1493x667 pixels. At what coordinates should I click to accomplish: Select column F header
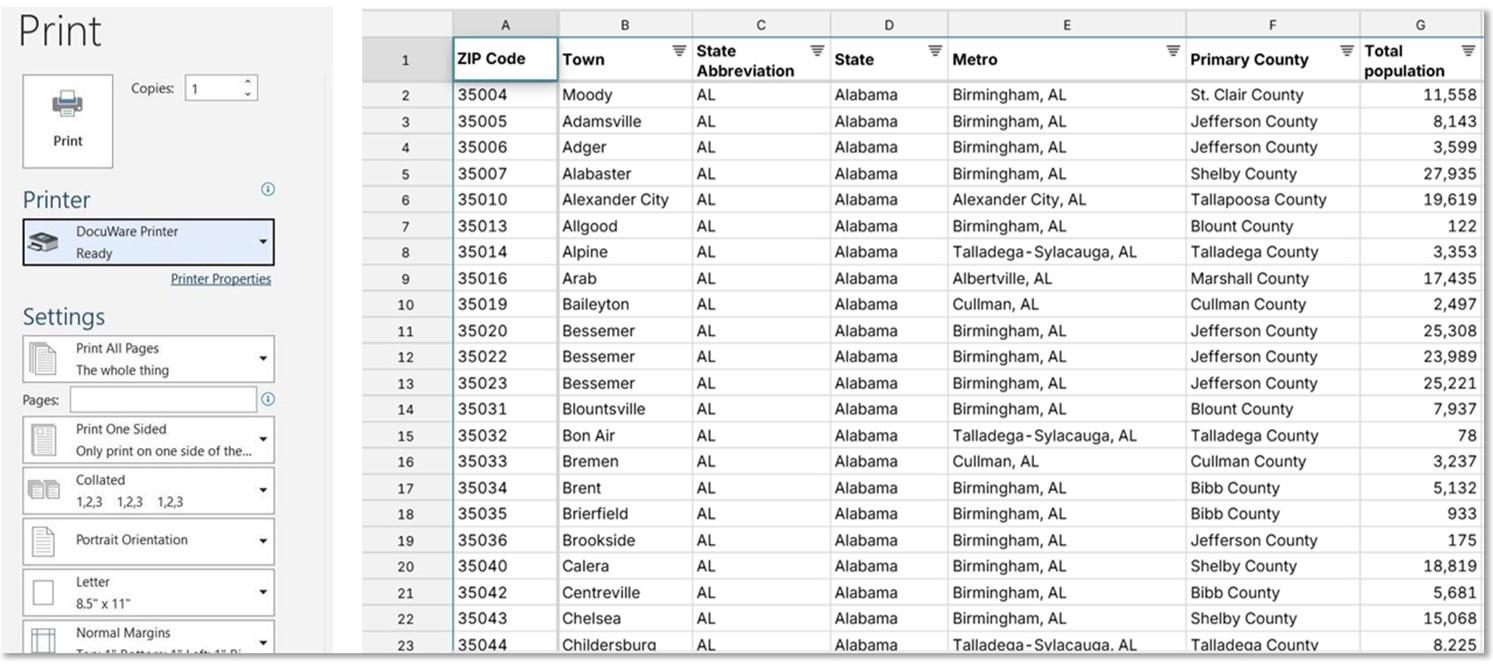click(x=1273, y=25)
